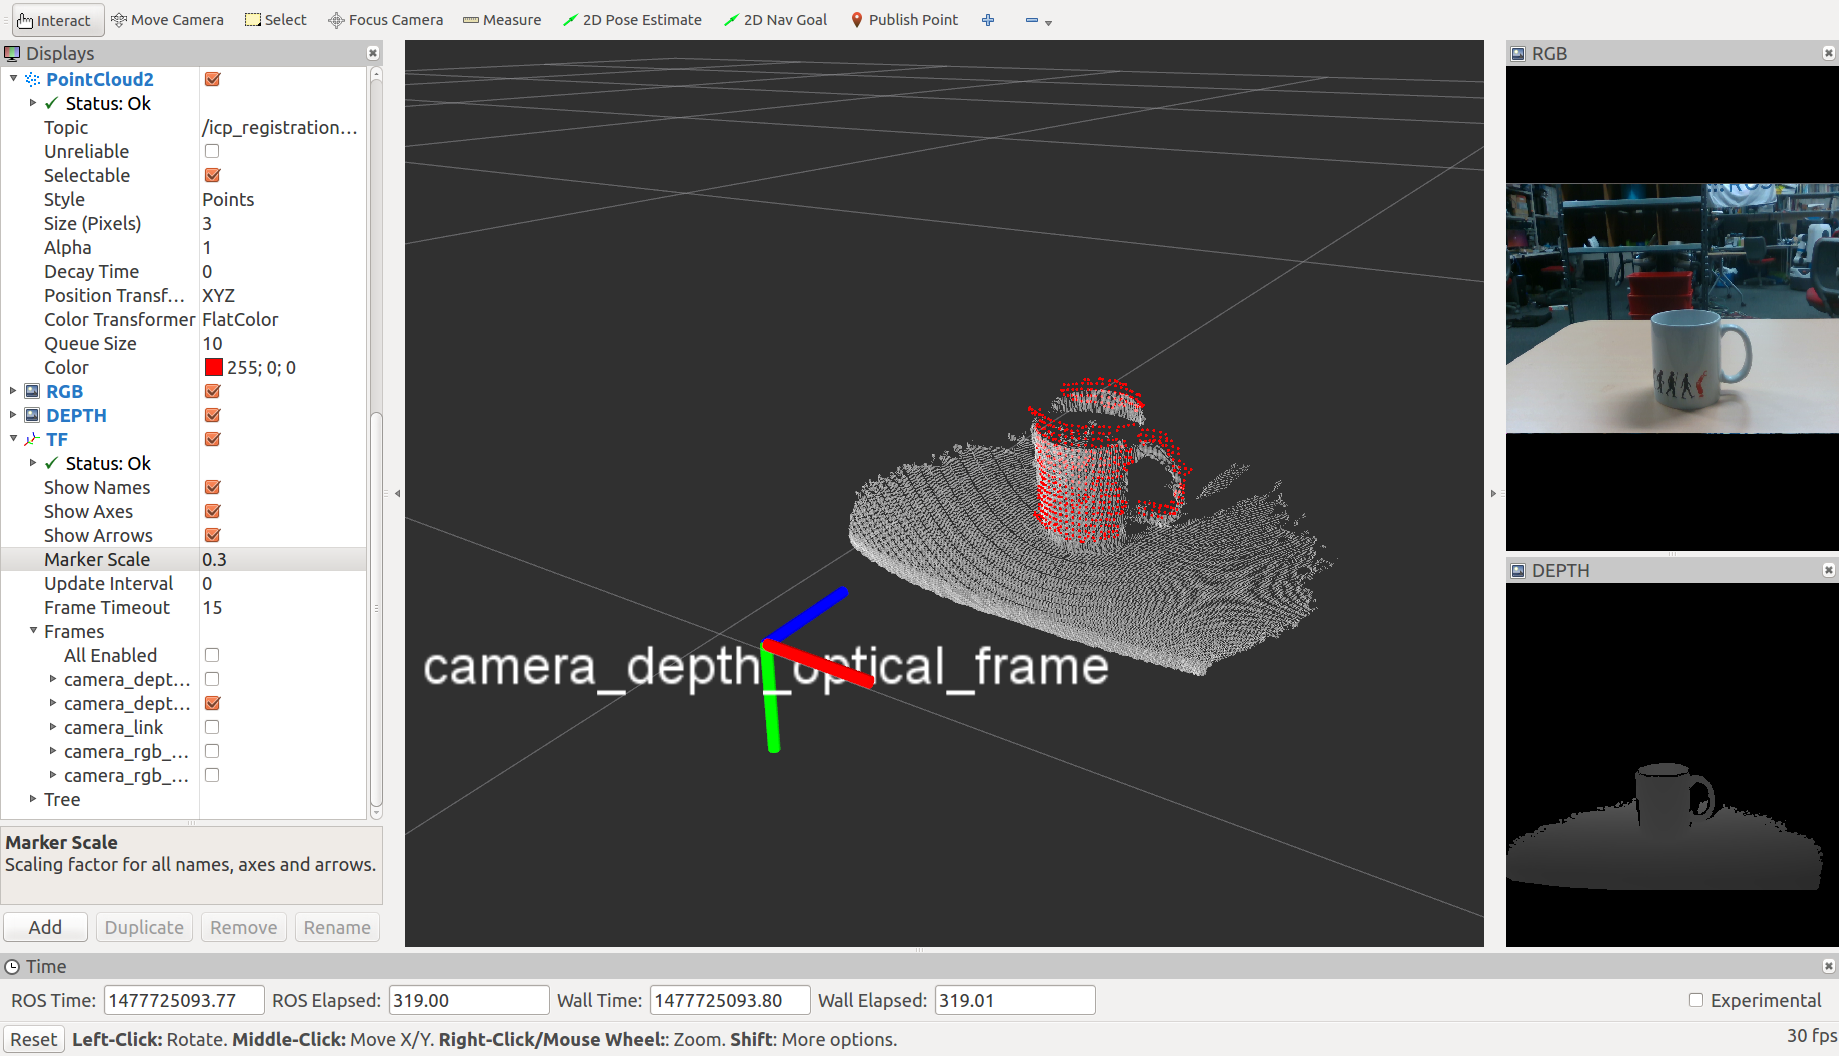Close the DEPTH image panel

1828,570
